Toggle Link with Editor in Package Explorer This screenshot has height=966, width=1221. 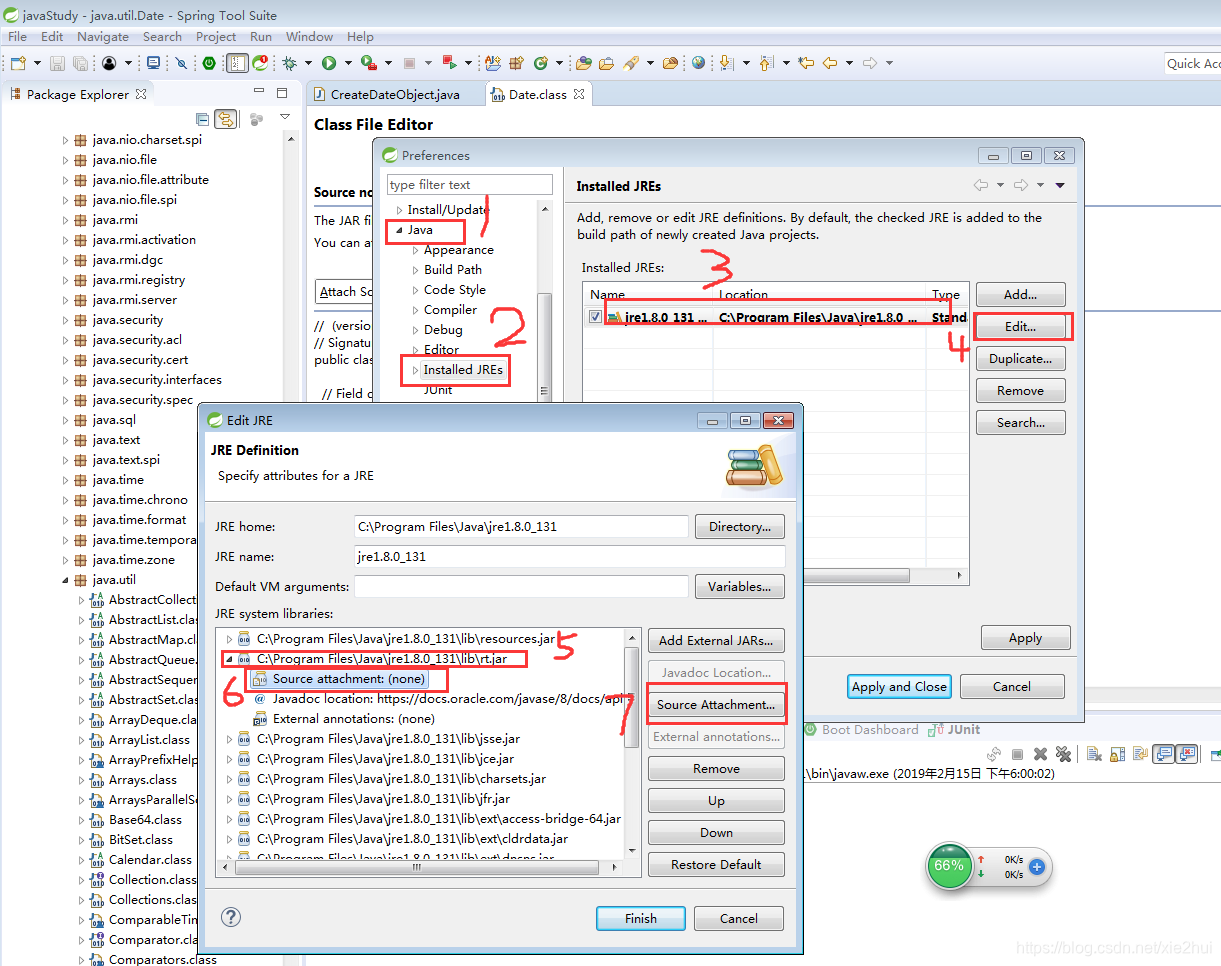point(226,119)
